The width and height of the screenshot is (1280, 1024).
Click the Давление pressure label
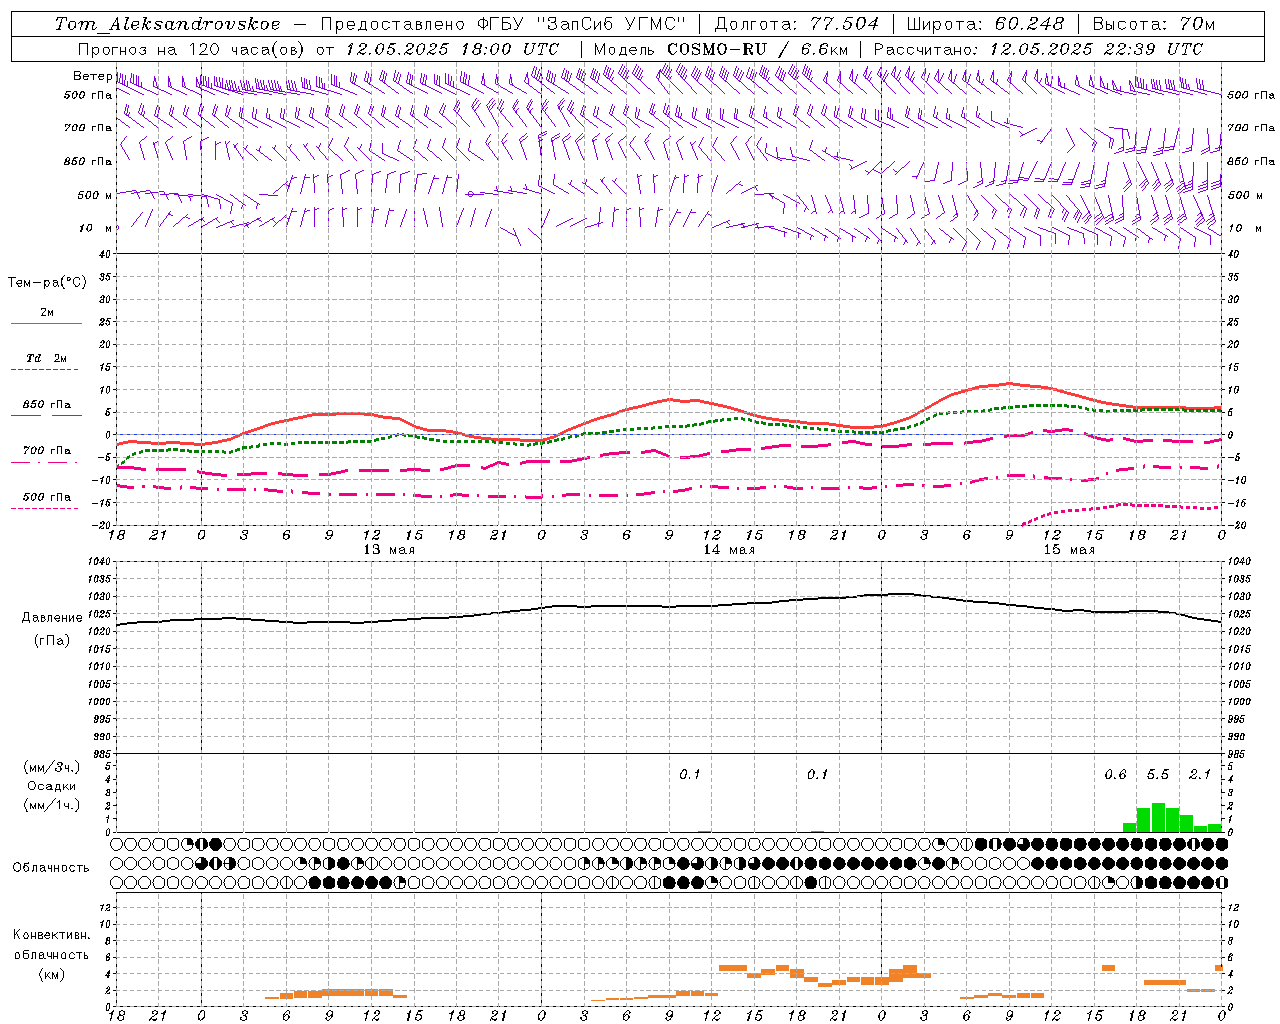pyautogui.click(x=52, y=618)
